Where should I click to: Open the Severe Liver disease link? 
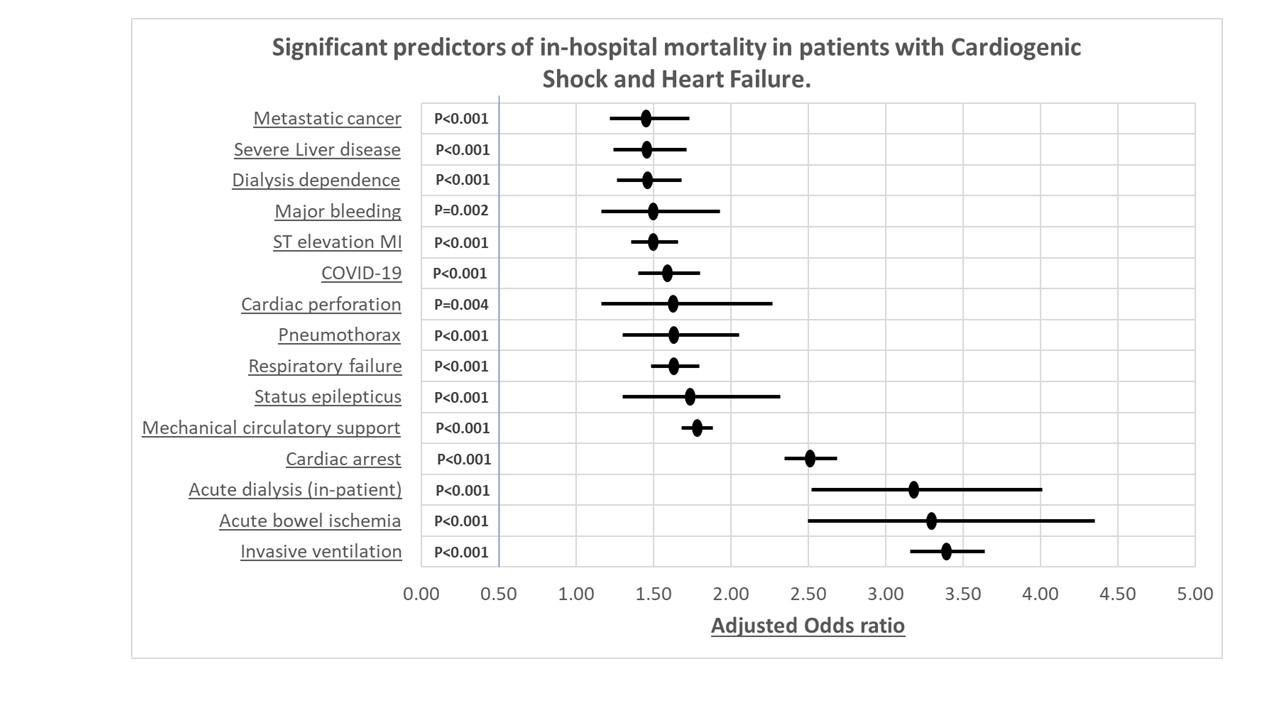[x=317, y=150]
